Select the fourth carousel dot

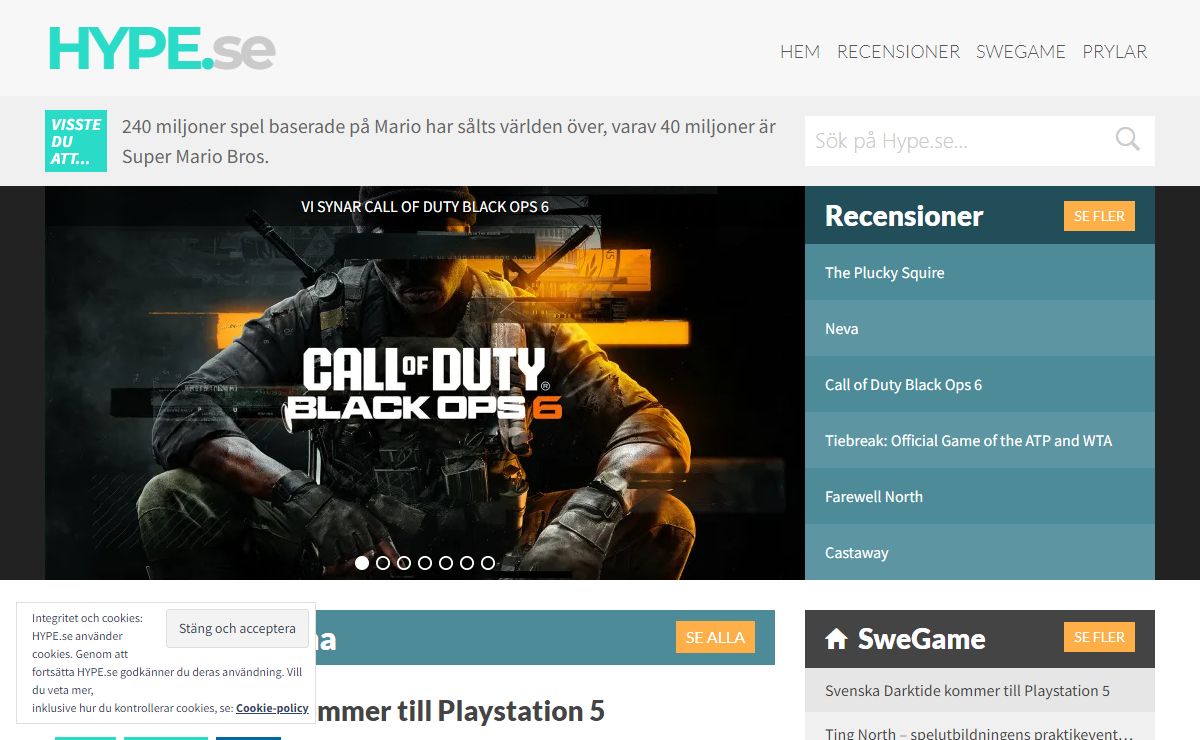click(425, 563)
